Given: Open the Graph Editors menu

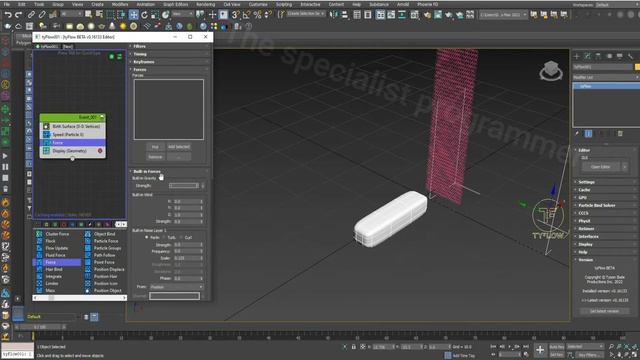Looking at the screenshot, I should [176, 4].
